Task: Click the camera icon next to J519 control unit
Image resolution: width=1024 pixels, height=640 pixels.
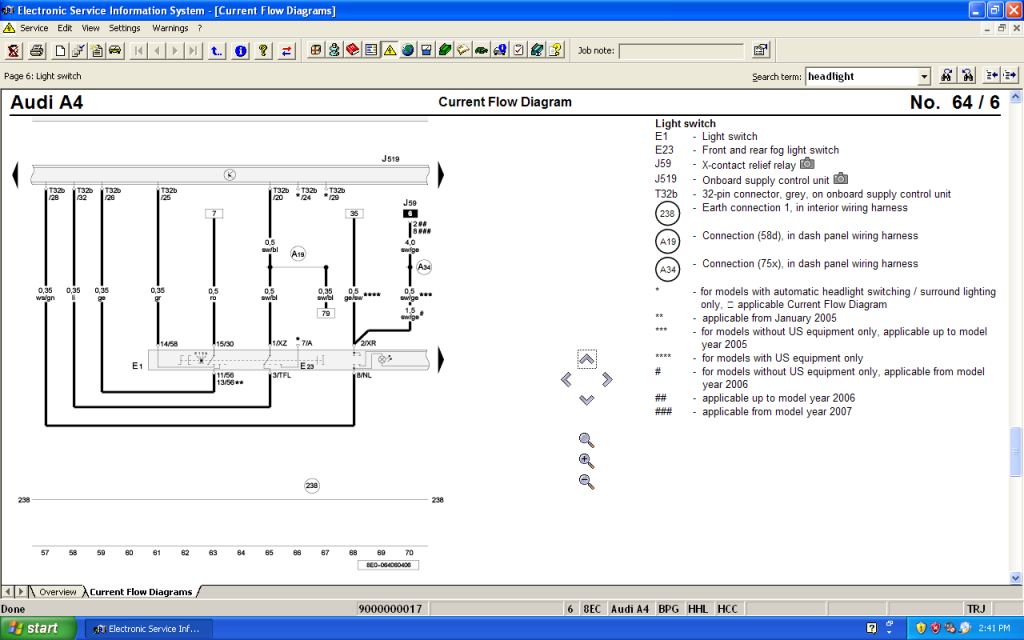Action: click(x=840, y=178)
